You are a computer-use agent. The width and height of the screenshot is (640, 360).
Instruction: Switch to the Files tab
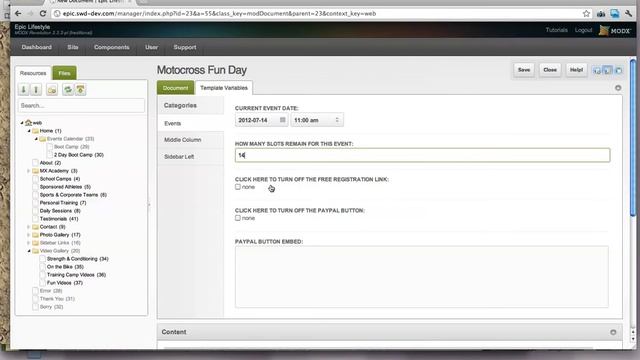tap(64, 73)
